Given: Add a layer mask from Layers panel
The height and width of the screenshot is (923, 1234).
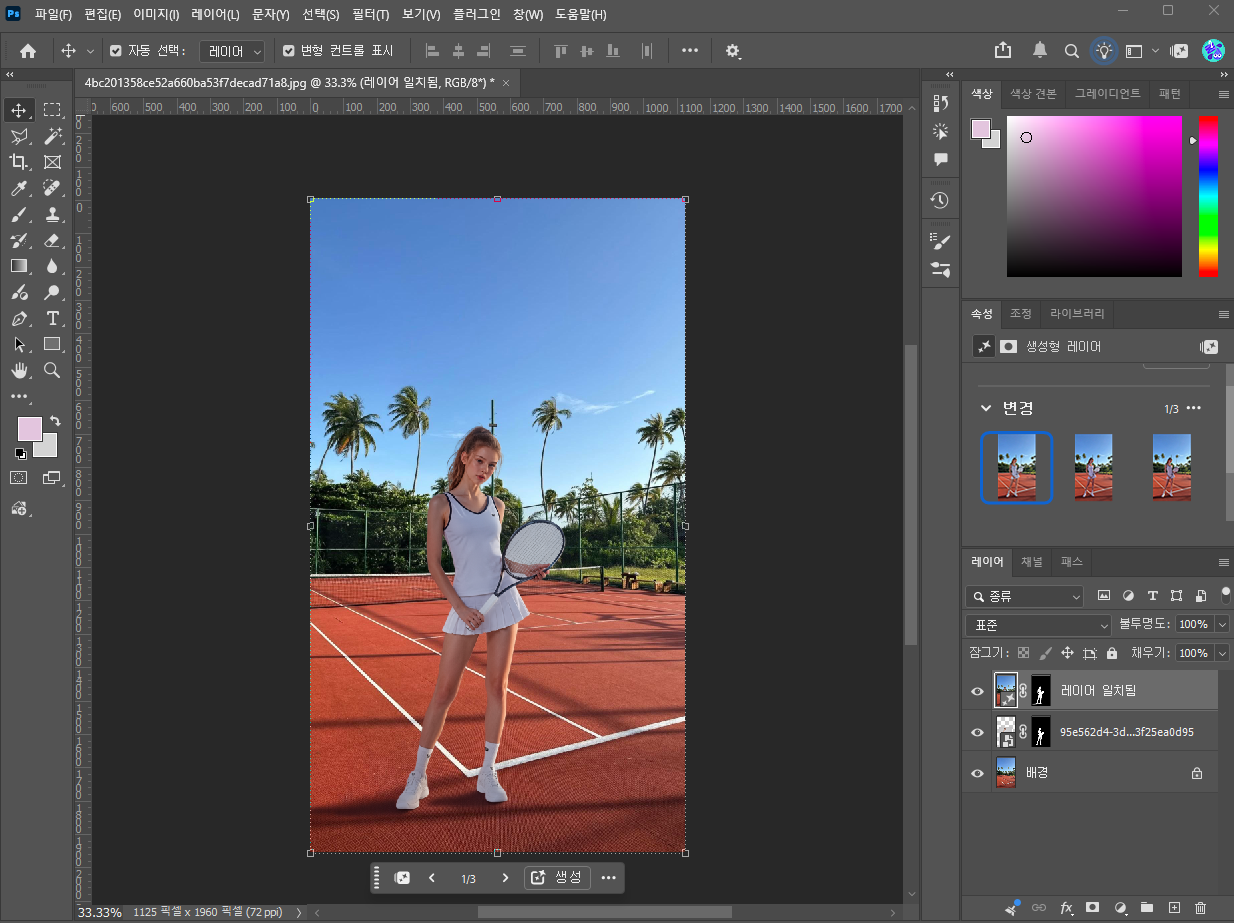Looking at the screenshot, I should tap(1093, 907).
